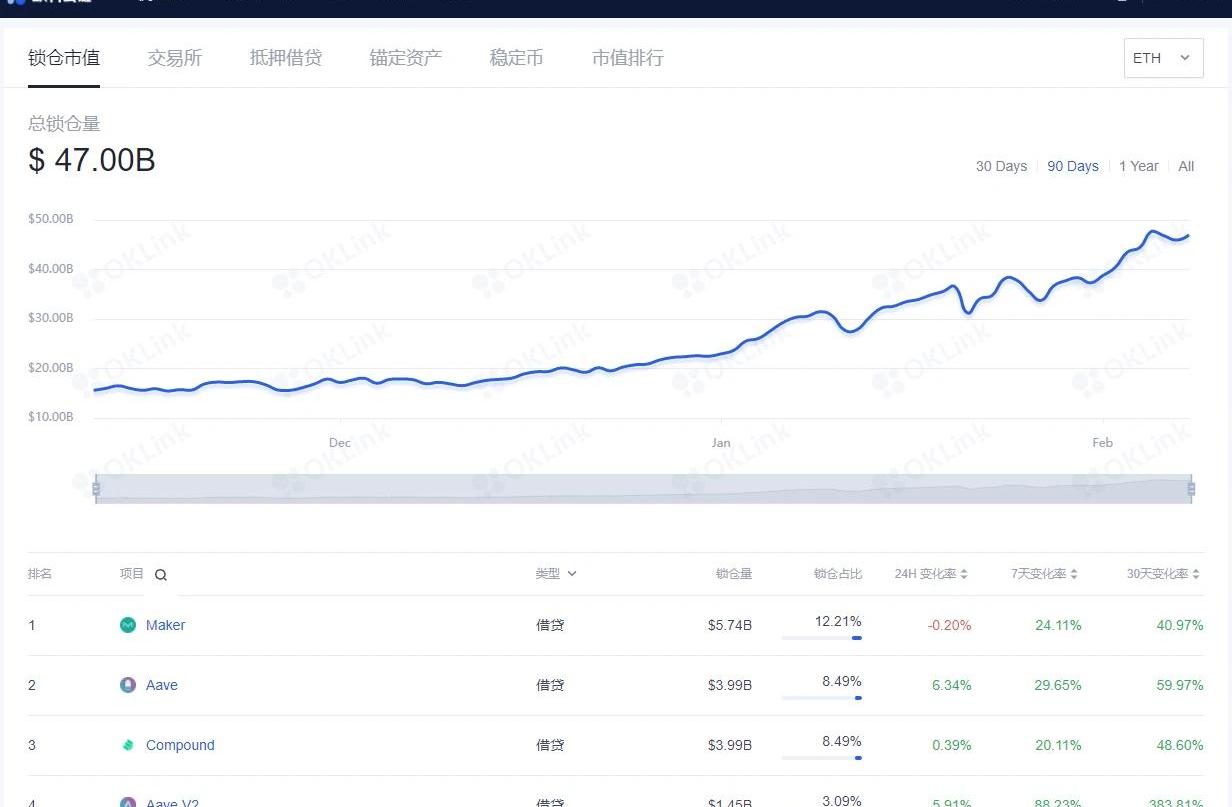The width and height of the screenshot is (1232, 807).
Task: Sort by 24H 变化率 arrows icon
Action: coord(964,574)
